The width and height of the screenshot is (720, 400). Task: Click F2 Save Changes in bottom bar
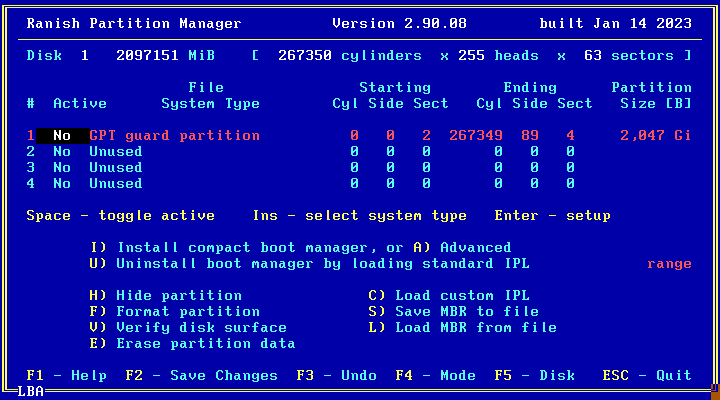pos(202,376)
